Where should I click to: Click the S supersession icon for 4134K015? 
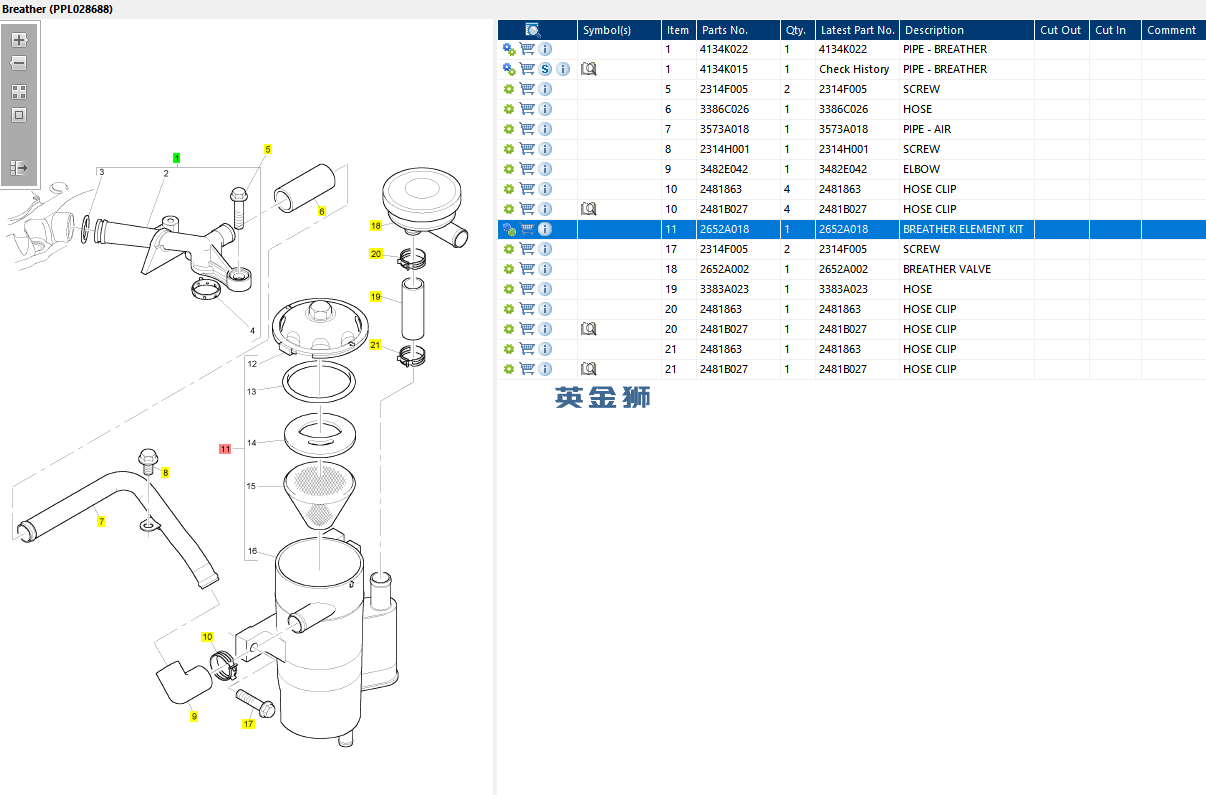[545, 69]
